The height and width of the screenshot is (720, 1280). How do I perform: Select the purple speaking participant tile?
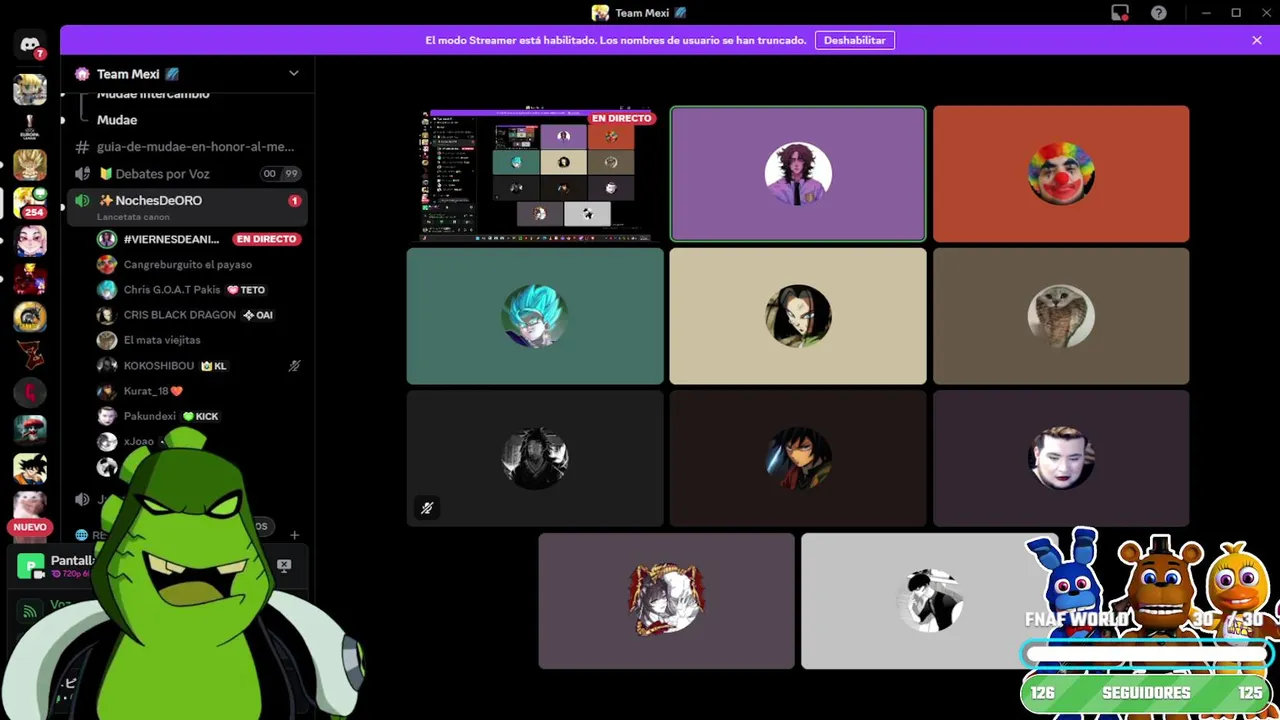[x=798, y=174]
